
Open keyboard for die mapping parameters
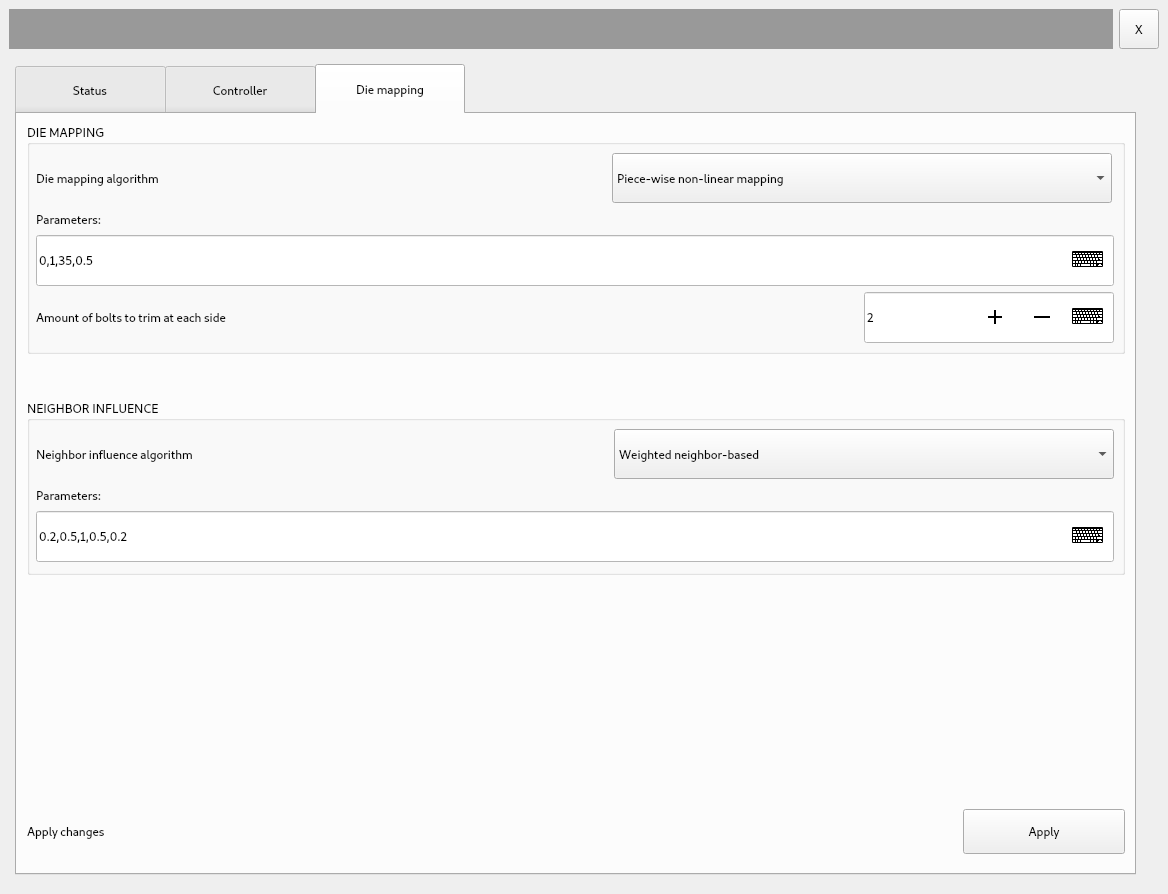tap(1087, 259)
